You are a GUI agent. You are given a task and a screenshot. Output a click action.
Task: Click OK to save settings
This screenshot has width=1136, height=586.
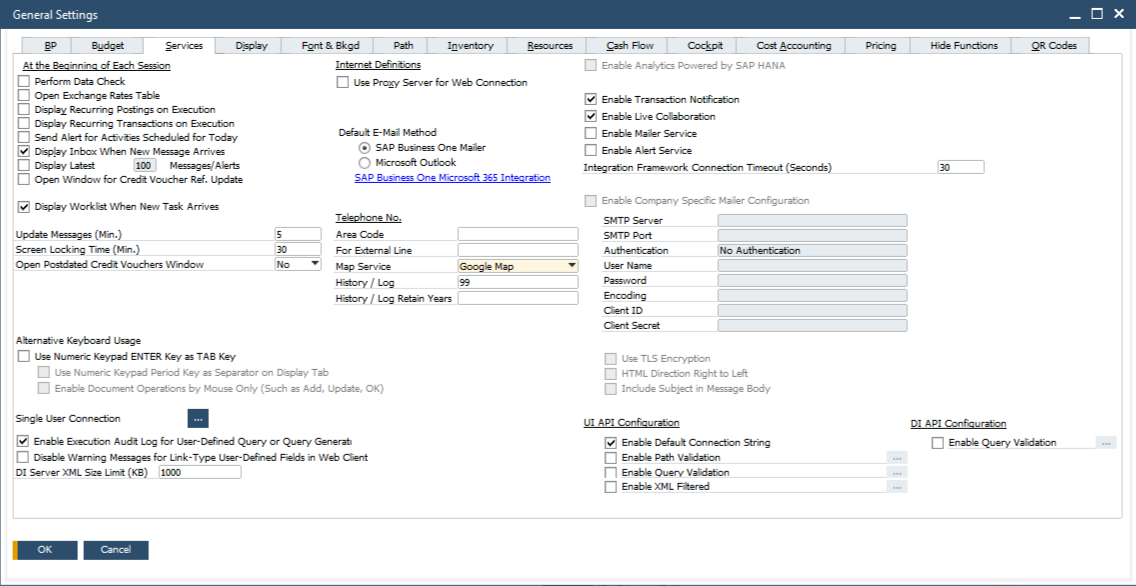45,550
